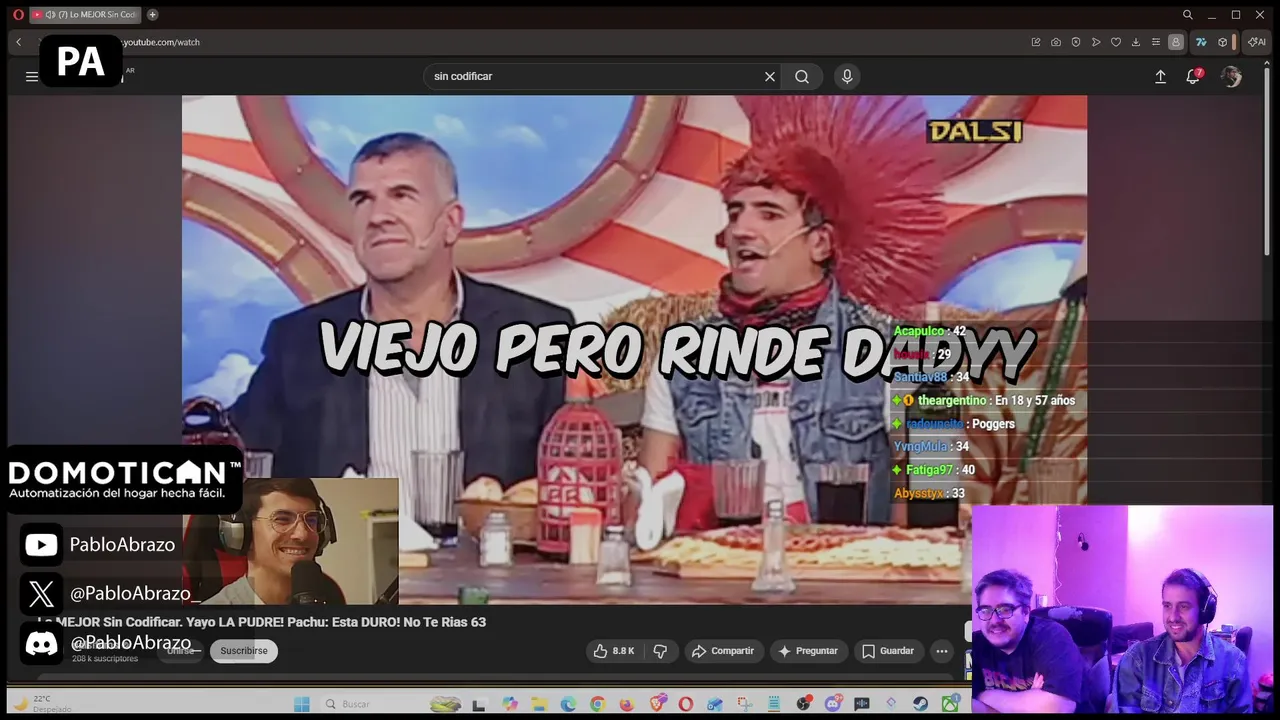The height and width of the screenshot is (720, 1280).
Task: Launch Copilot from the taskbar
Action: click(510, 704)
